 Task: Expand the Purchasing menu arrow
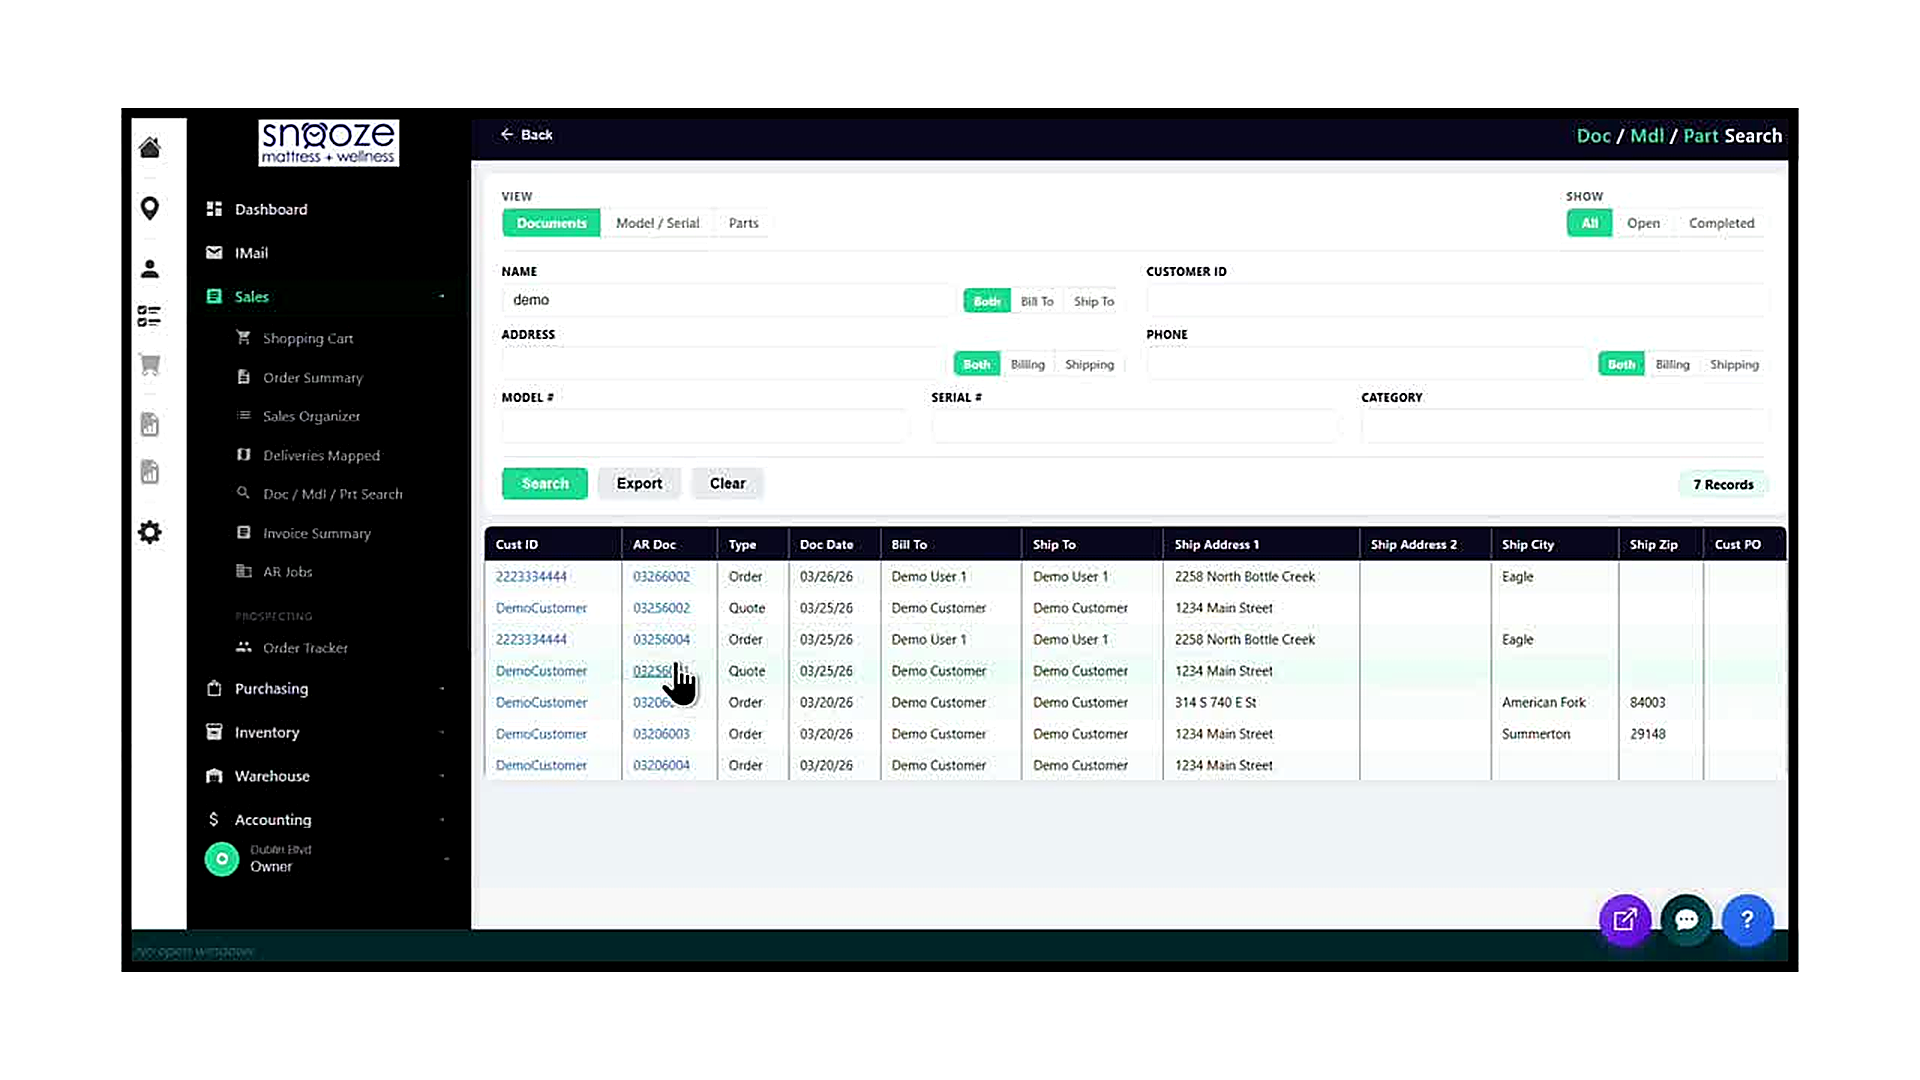[x=442, y=688]
